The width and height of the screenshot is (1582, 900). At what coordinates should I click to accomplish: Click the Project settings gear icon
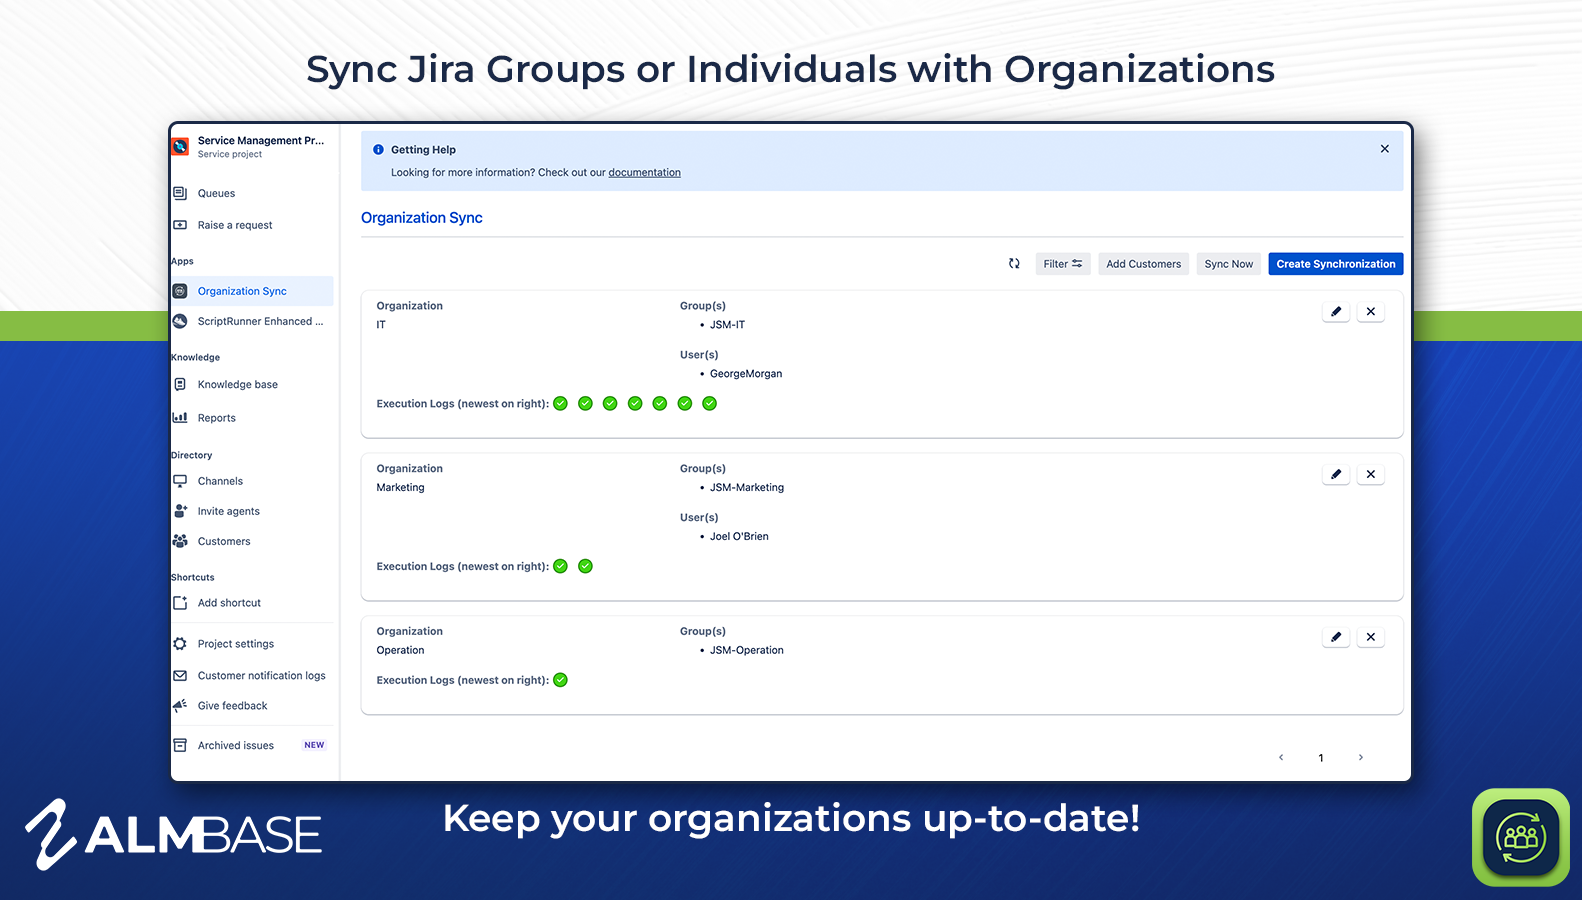click(x=180, y=644)
